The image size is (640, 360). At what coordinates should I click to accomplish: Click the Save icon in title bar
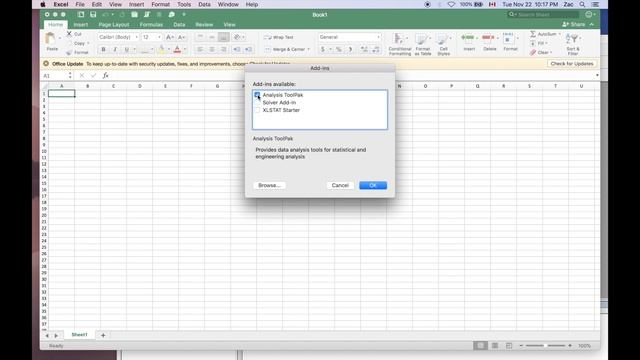[93, 15]
